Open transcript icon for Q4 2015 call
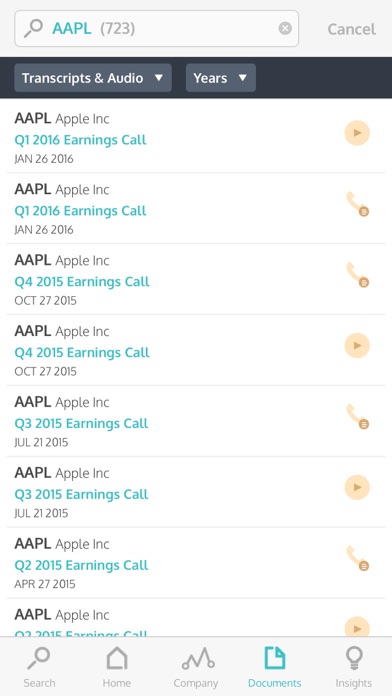This screenshot has height=696, width=392. tap(358, 275)
